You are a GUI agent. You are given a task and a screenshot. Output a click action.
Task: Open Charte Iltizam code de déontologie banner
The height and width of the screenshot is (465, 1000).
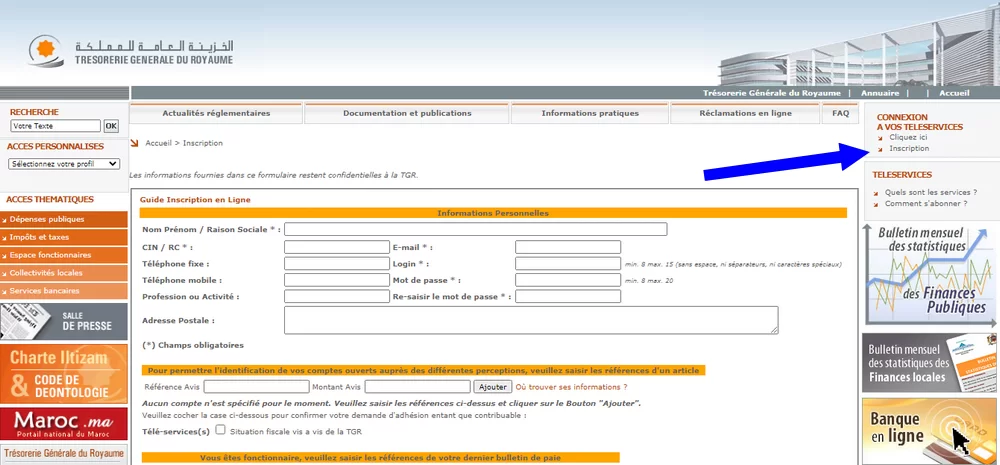pos(64,372)
